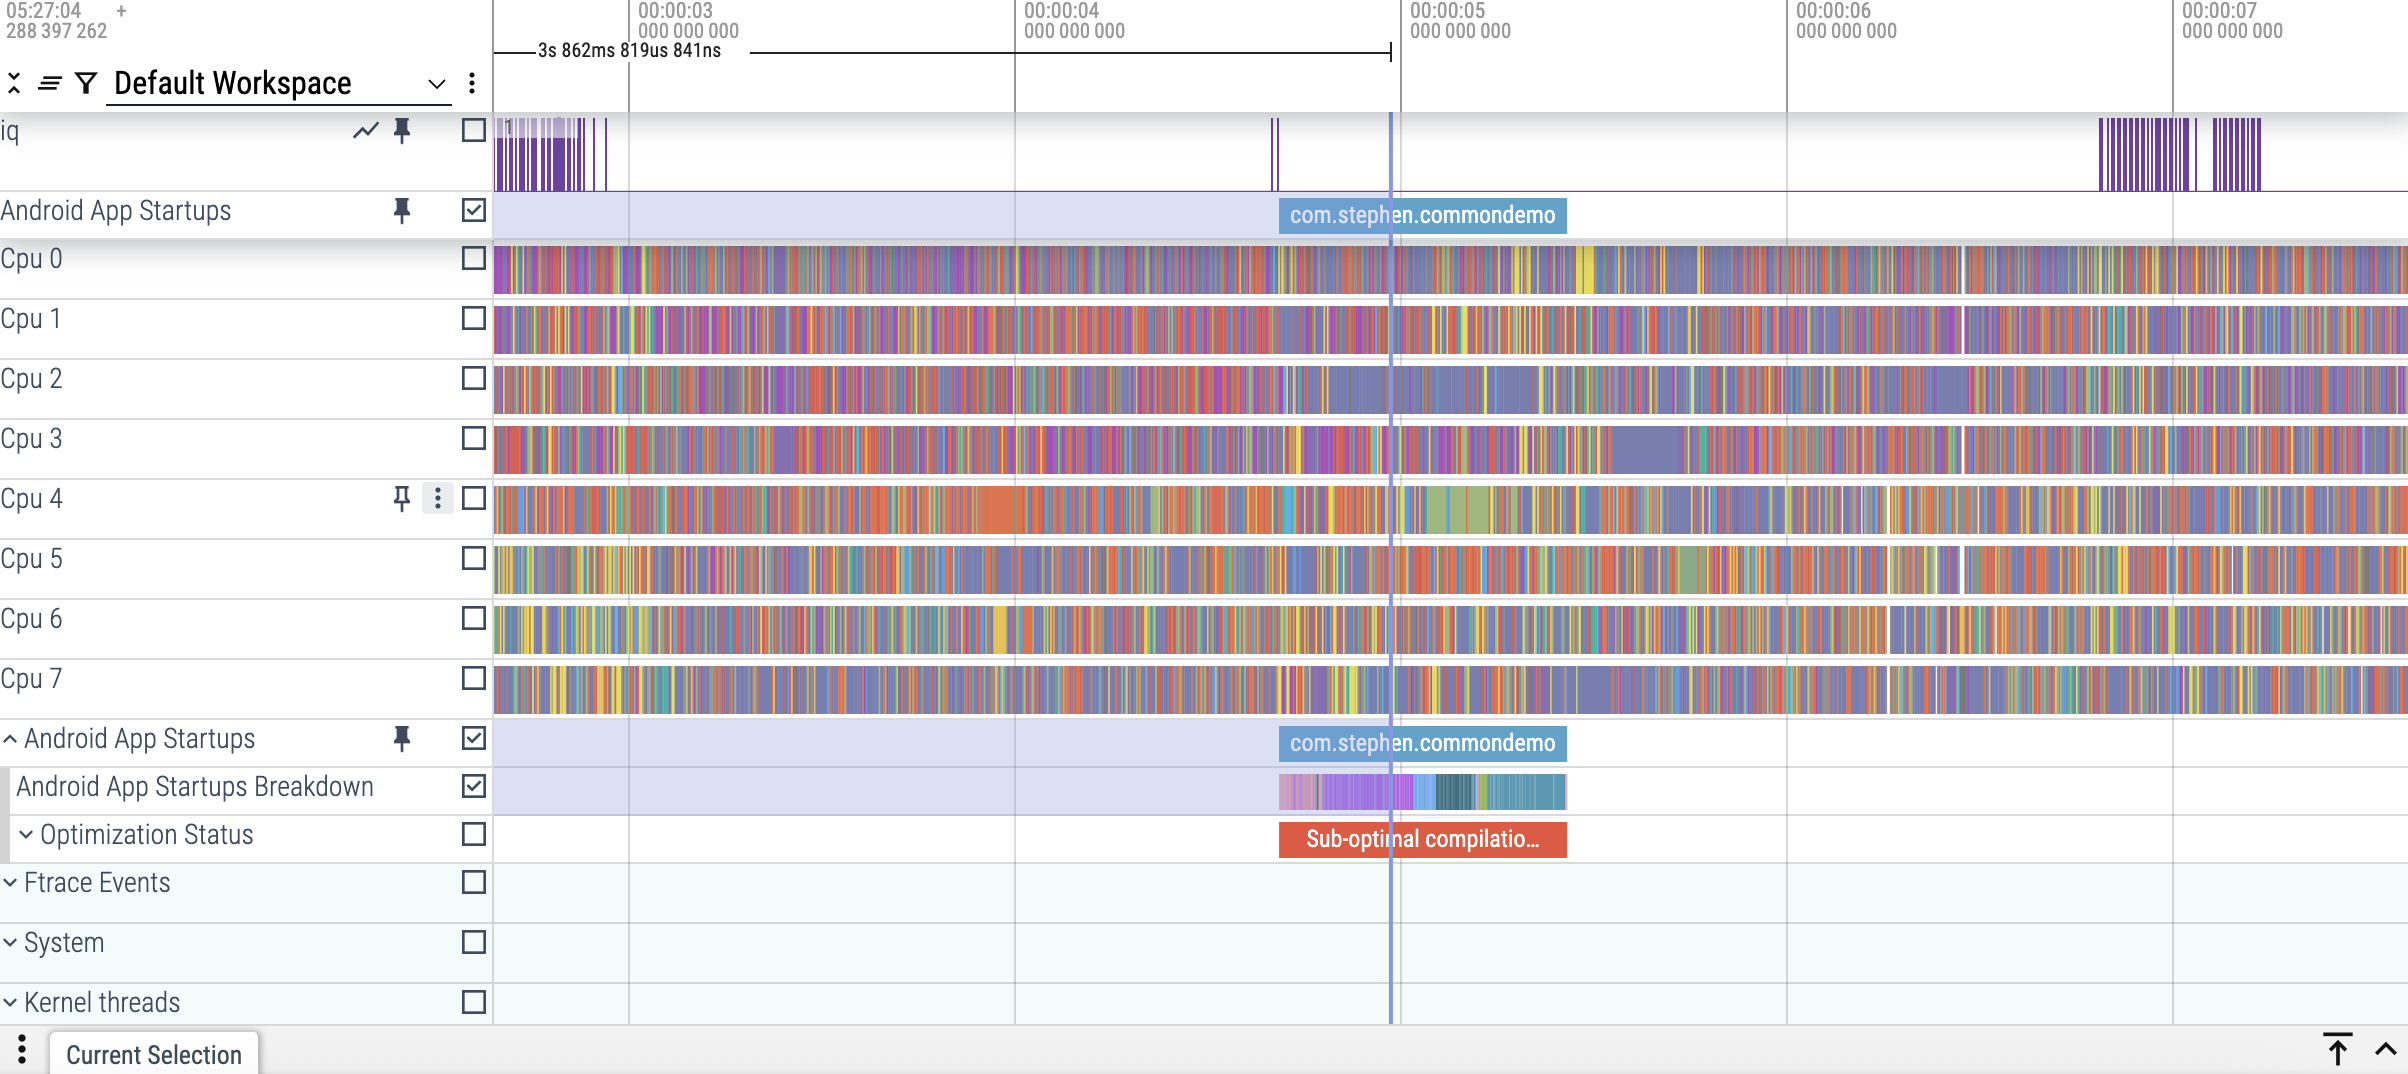This screenshot has height=1074, width=2408.
Task: Check the Cpu 0 track checkbox
Action: (x=474, y=258)
